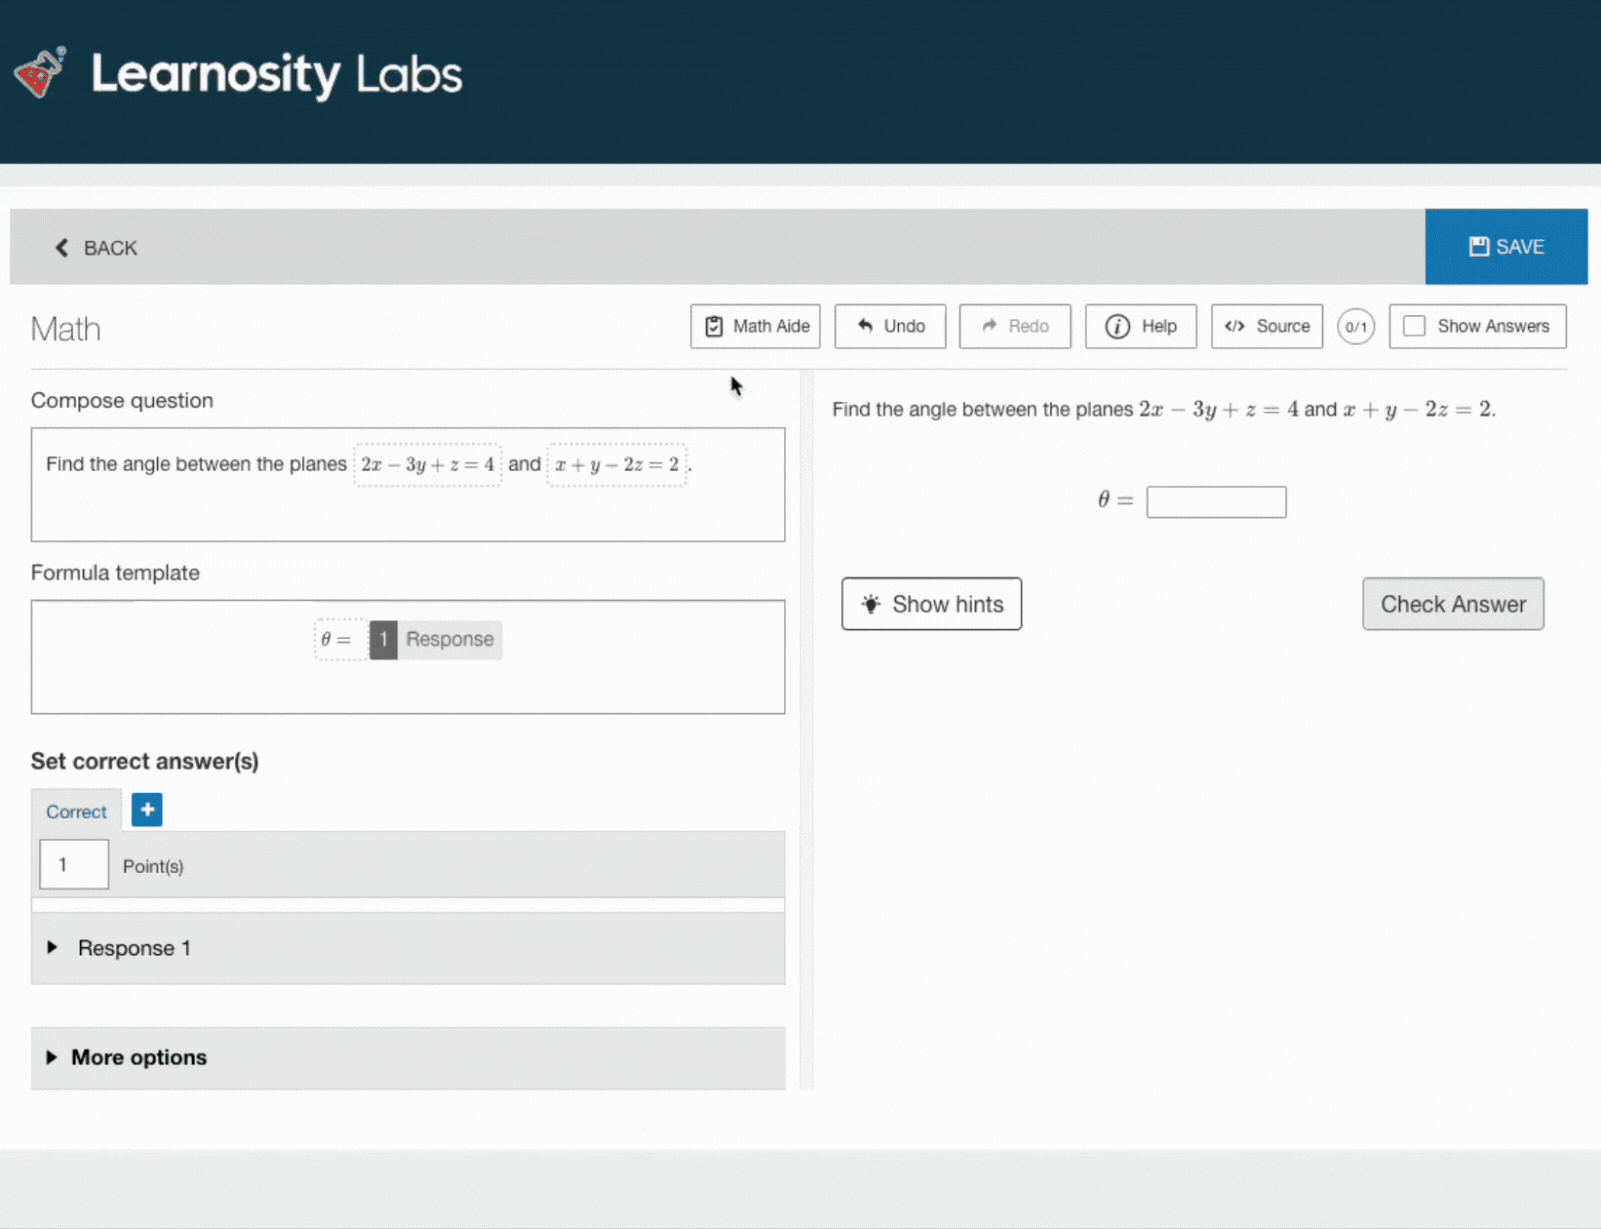Collapse the Response 1 disclosure triangle

[53, 948]
